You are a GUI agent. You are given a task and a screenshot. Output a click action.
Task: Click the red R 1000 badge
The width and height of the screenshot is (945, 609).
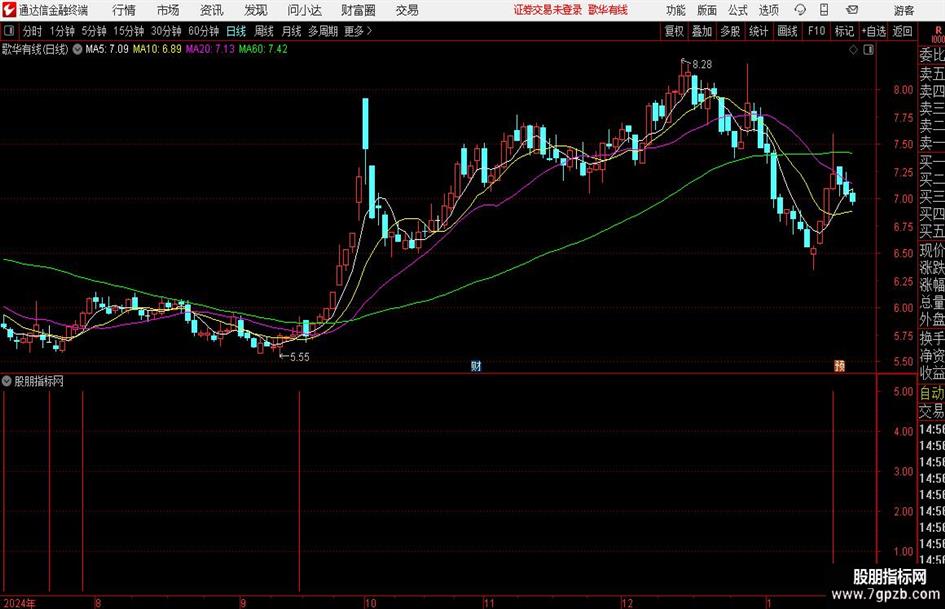938,34
